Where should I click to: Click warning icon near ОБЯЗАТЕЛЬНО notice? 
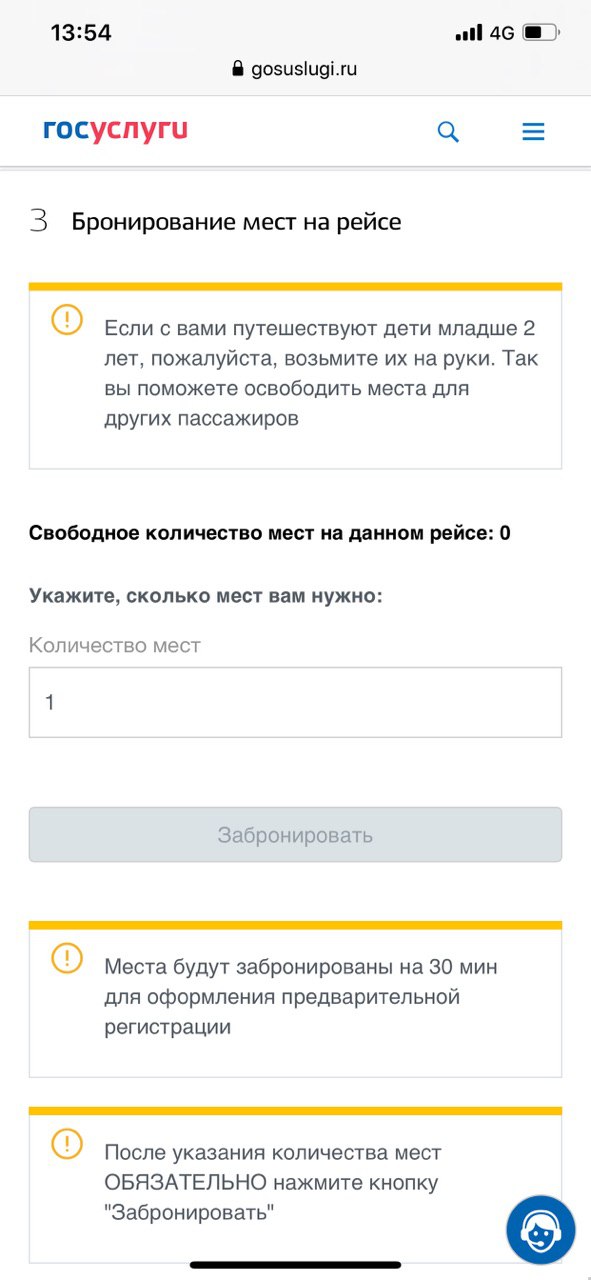point(67,1143)
